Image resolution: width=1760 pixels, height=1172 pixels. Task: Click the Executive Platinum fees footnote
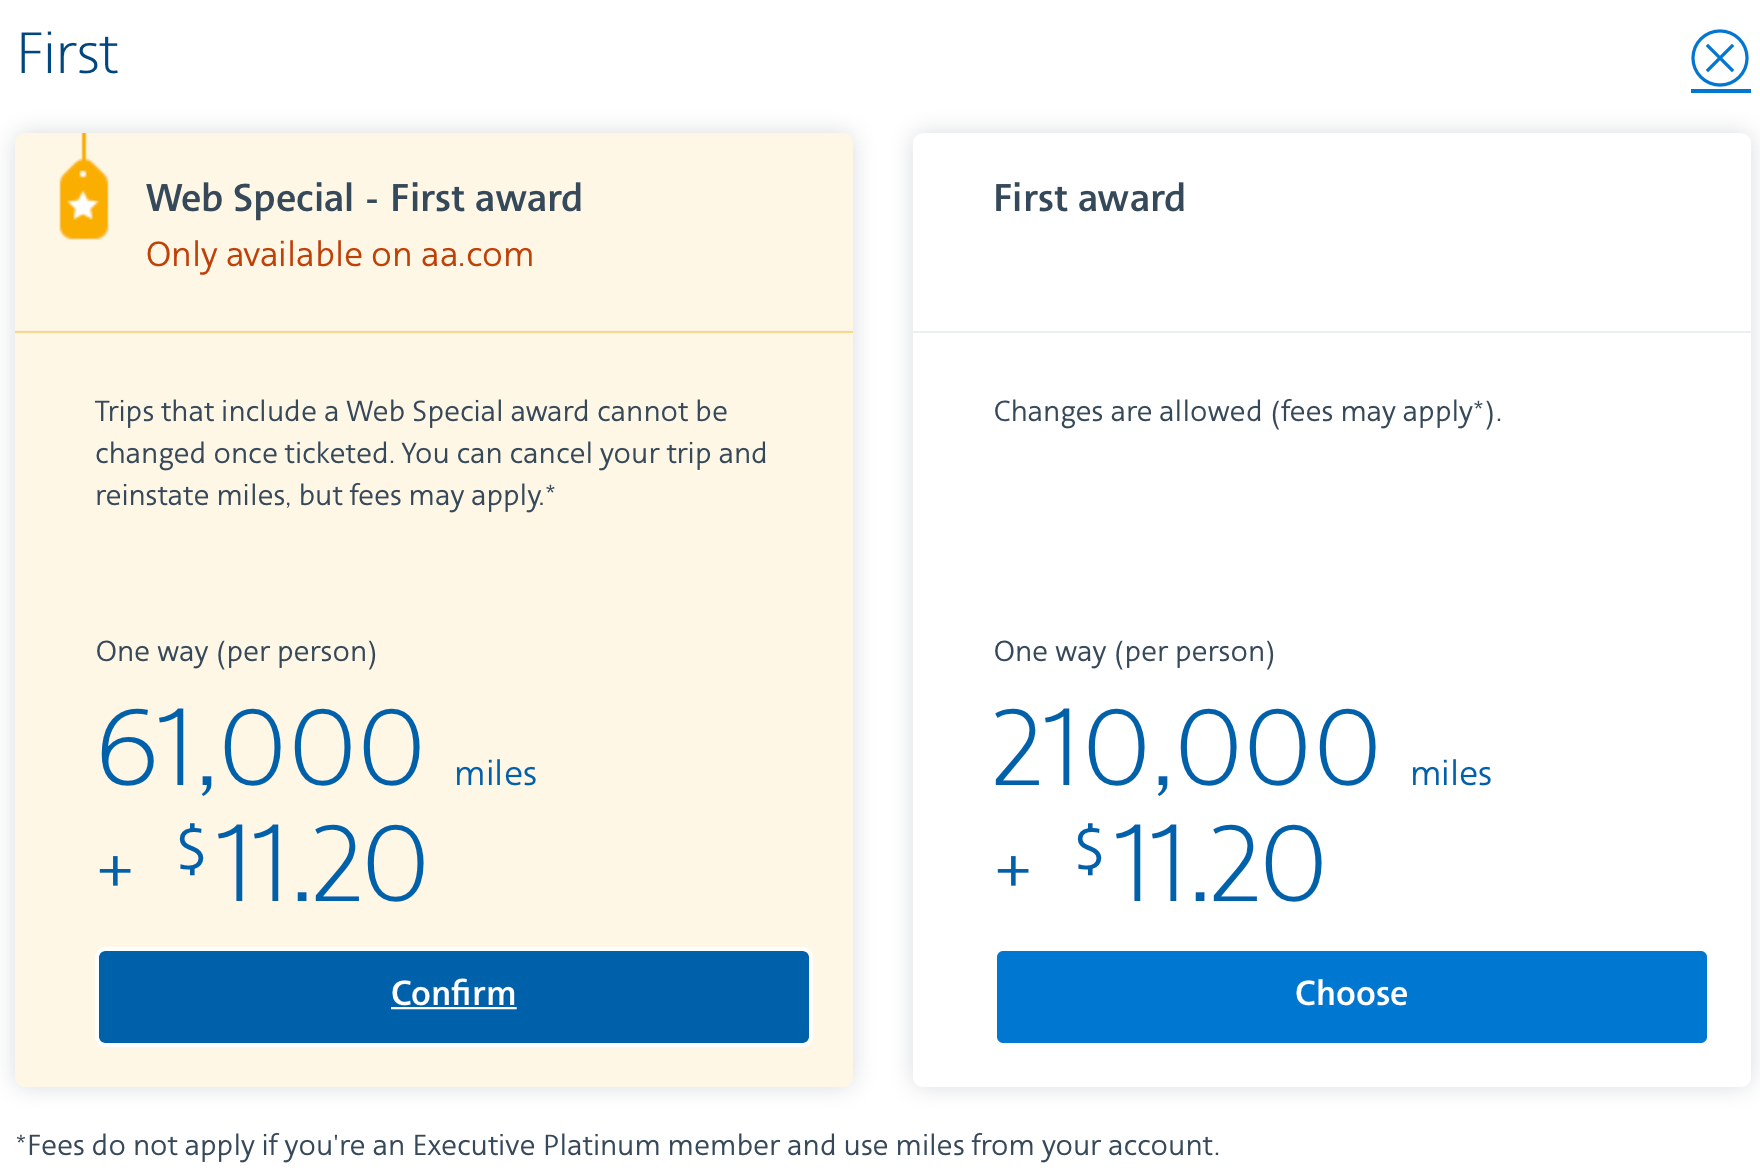pyautogui.click(x=618, y=1145)
